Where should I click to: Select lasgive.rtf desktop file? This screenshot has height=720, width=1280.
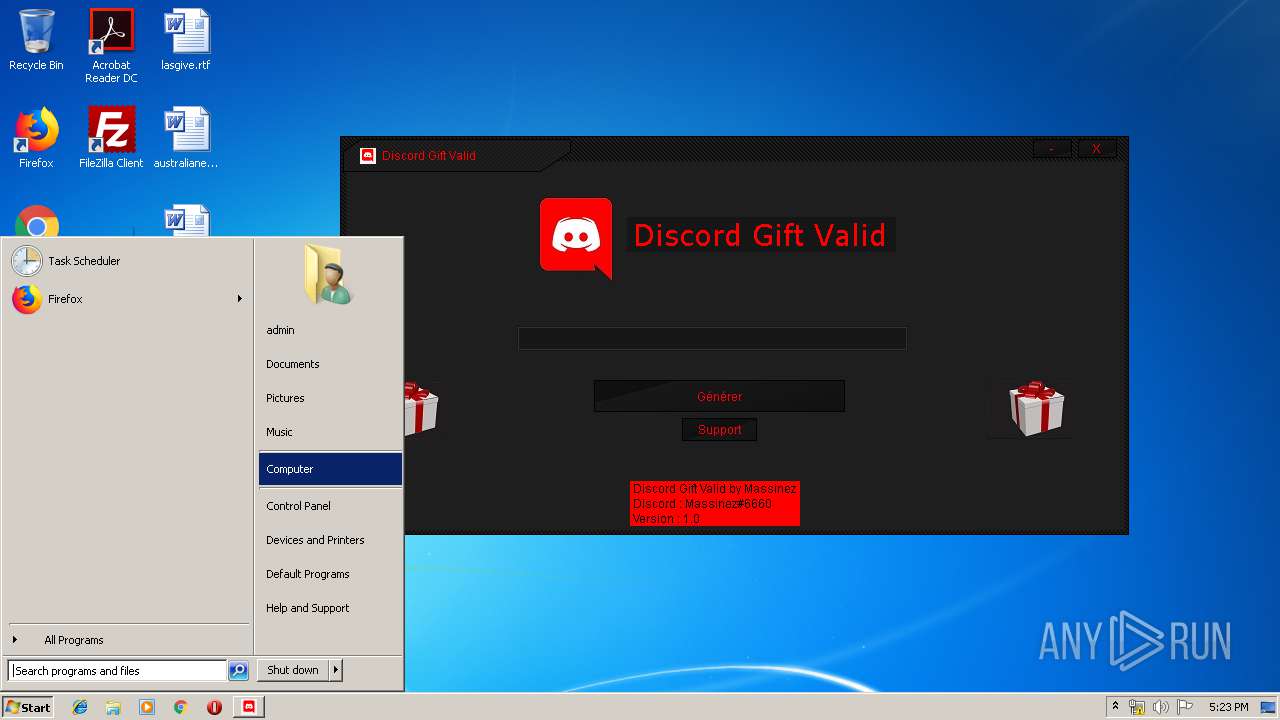(x=186, y=40)
